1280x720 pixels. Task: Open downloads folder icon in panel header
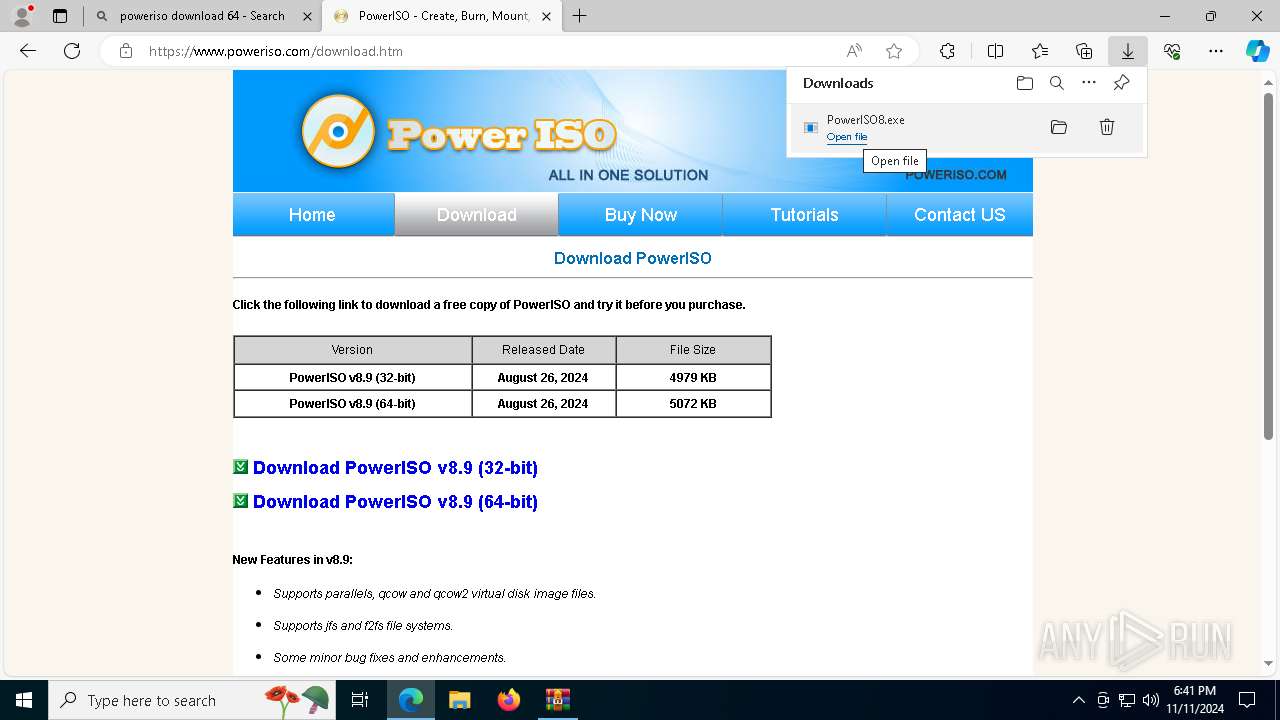click(x=1025, y=83)
